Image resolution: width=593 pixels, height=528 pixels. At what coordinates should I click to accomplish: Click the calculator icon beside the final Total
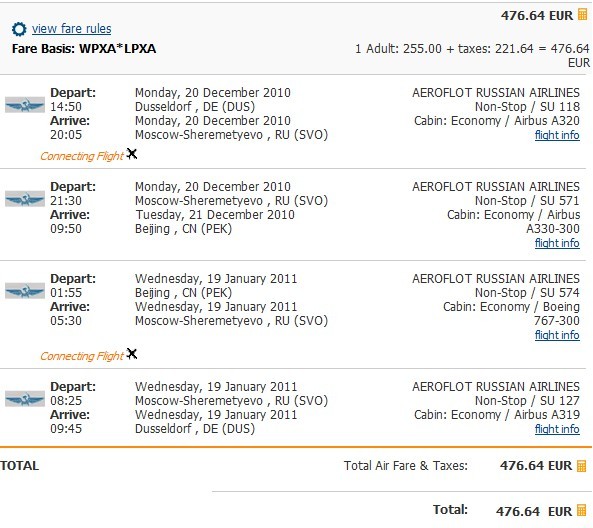(x=581, y=510)
